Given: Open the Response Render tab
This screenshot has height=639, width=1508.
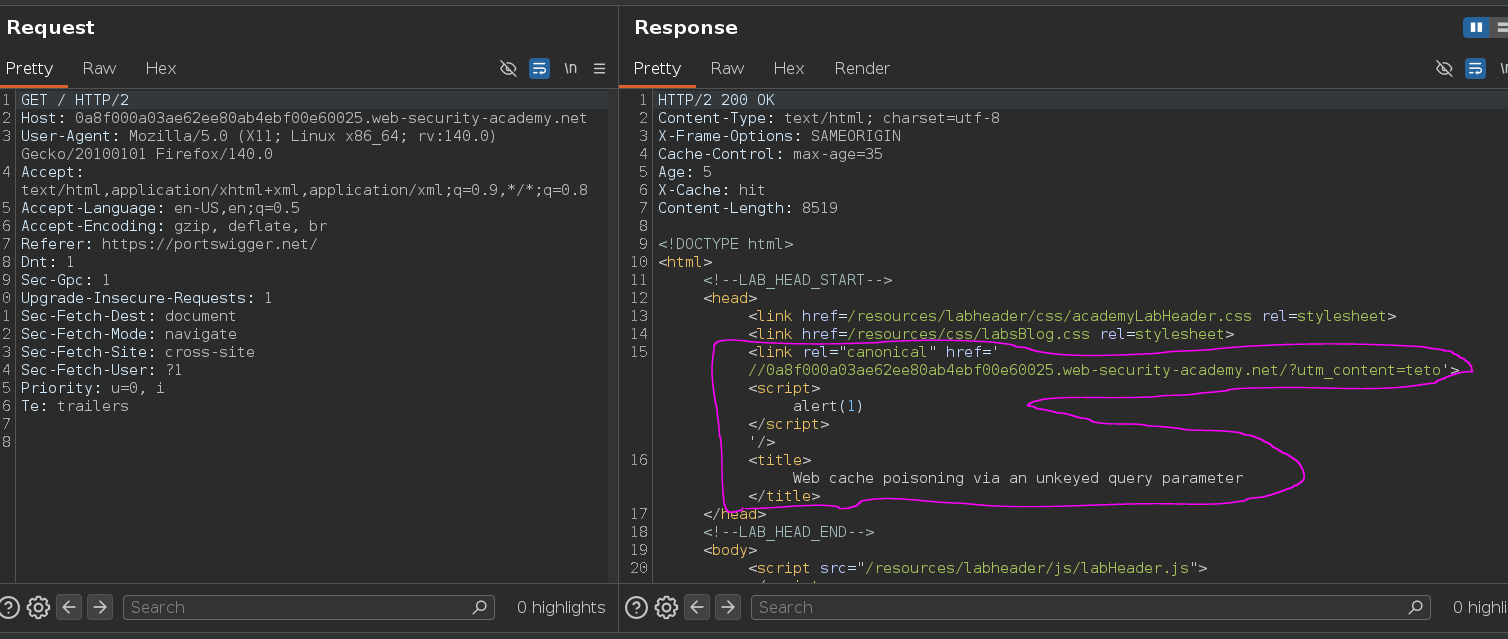Looking at the screenshot, I should click(862, 68).
